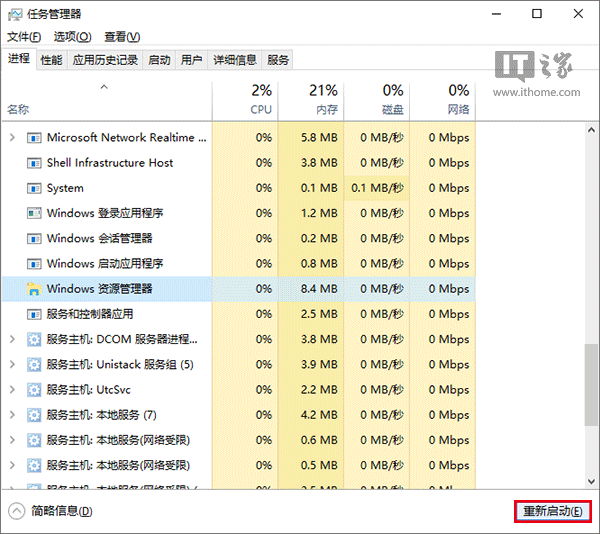Viewport: 600px width, 534px height.
Task: Sort by the 内存 column header
Action: point(311,100)
